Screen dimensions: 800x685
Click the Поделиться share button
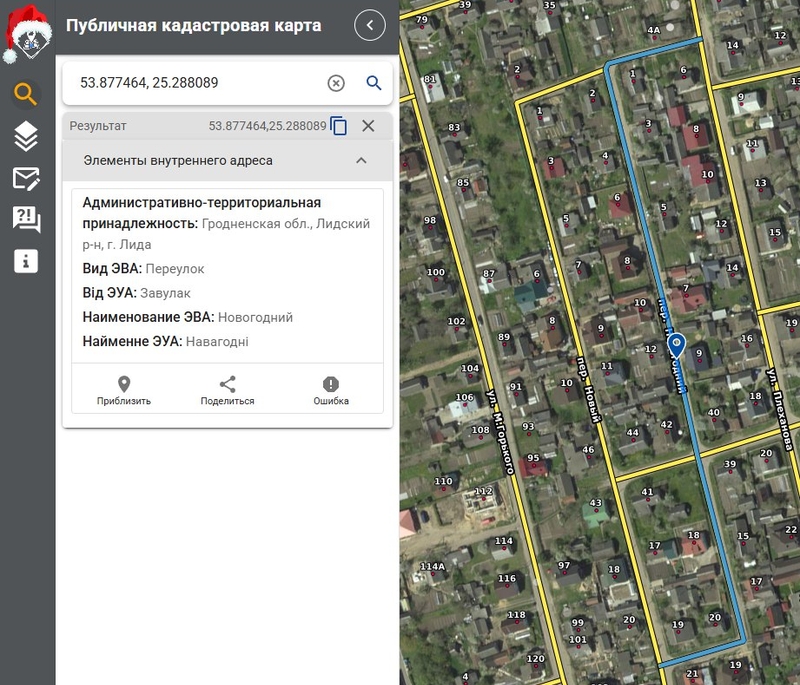click(x=227, y=391)
